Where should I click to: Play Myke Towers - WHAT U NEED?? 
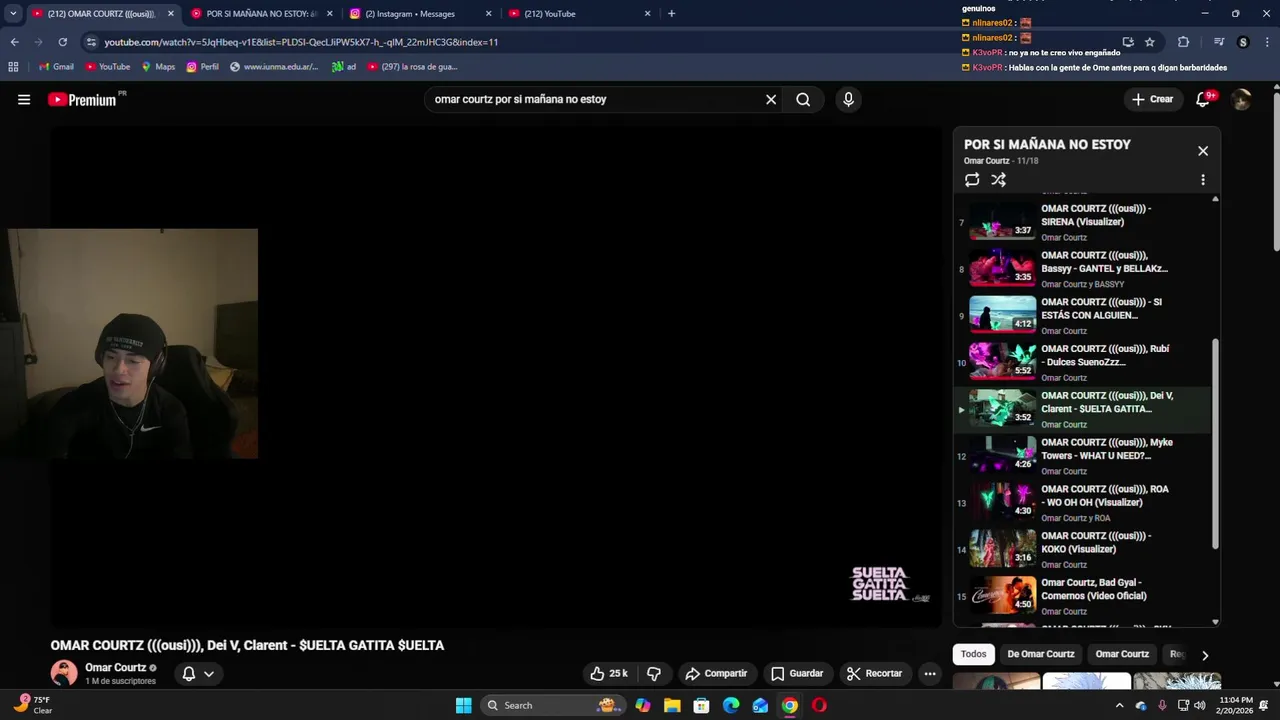click(1084, 456)
